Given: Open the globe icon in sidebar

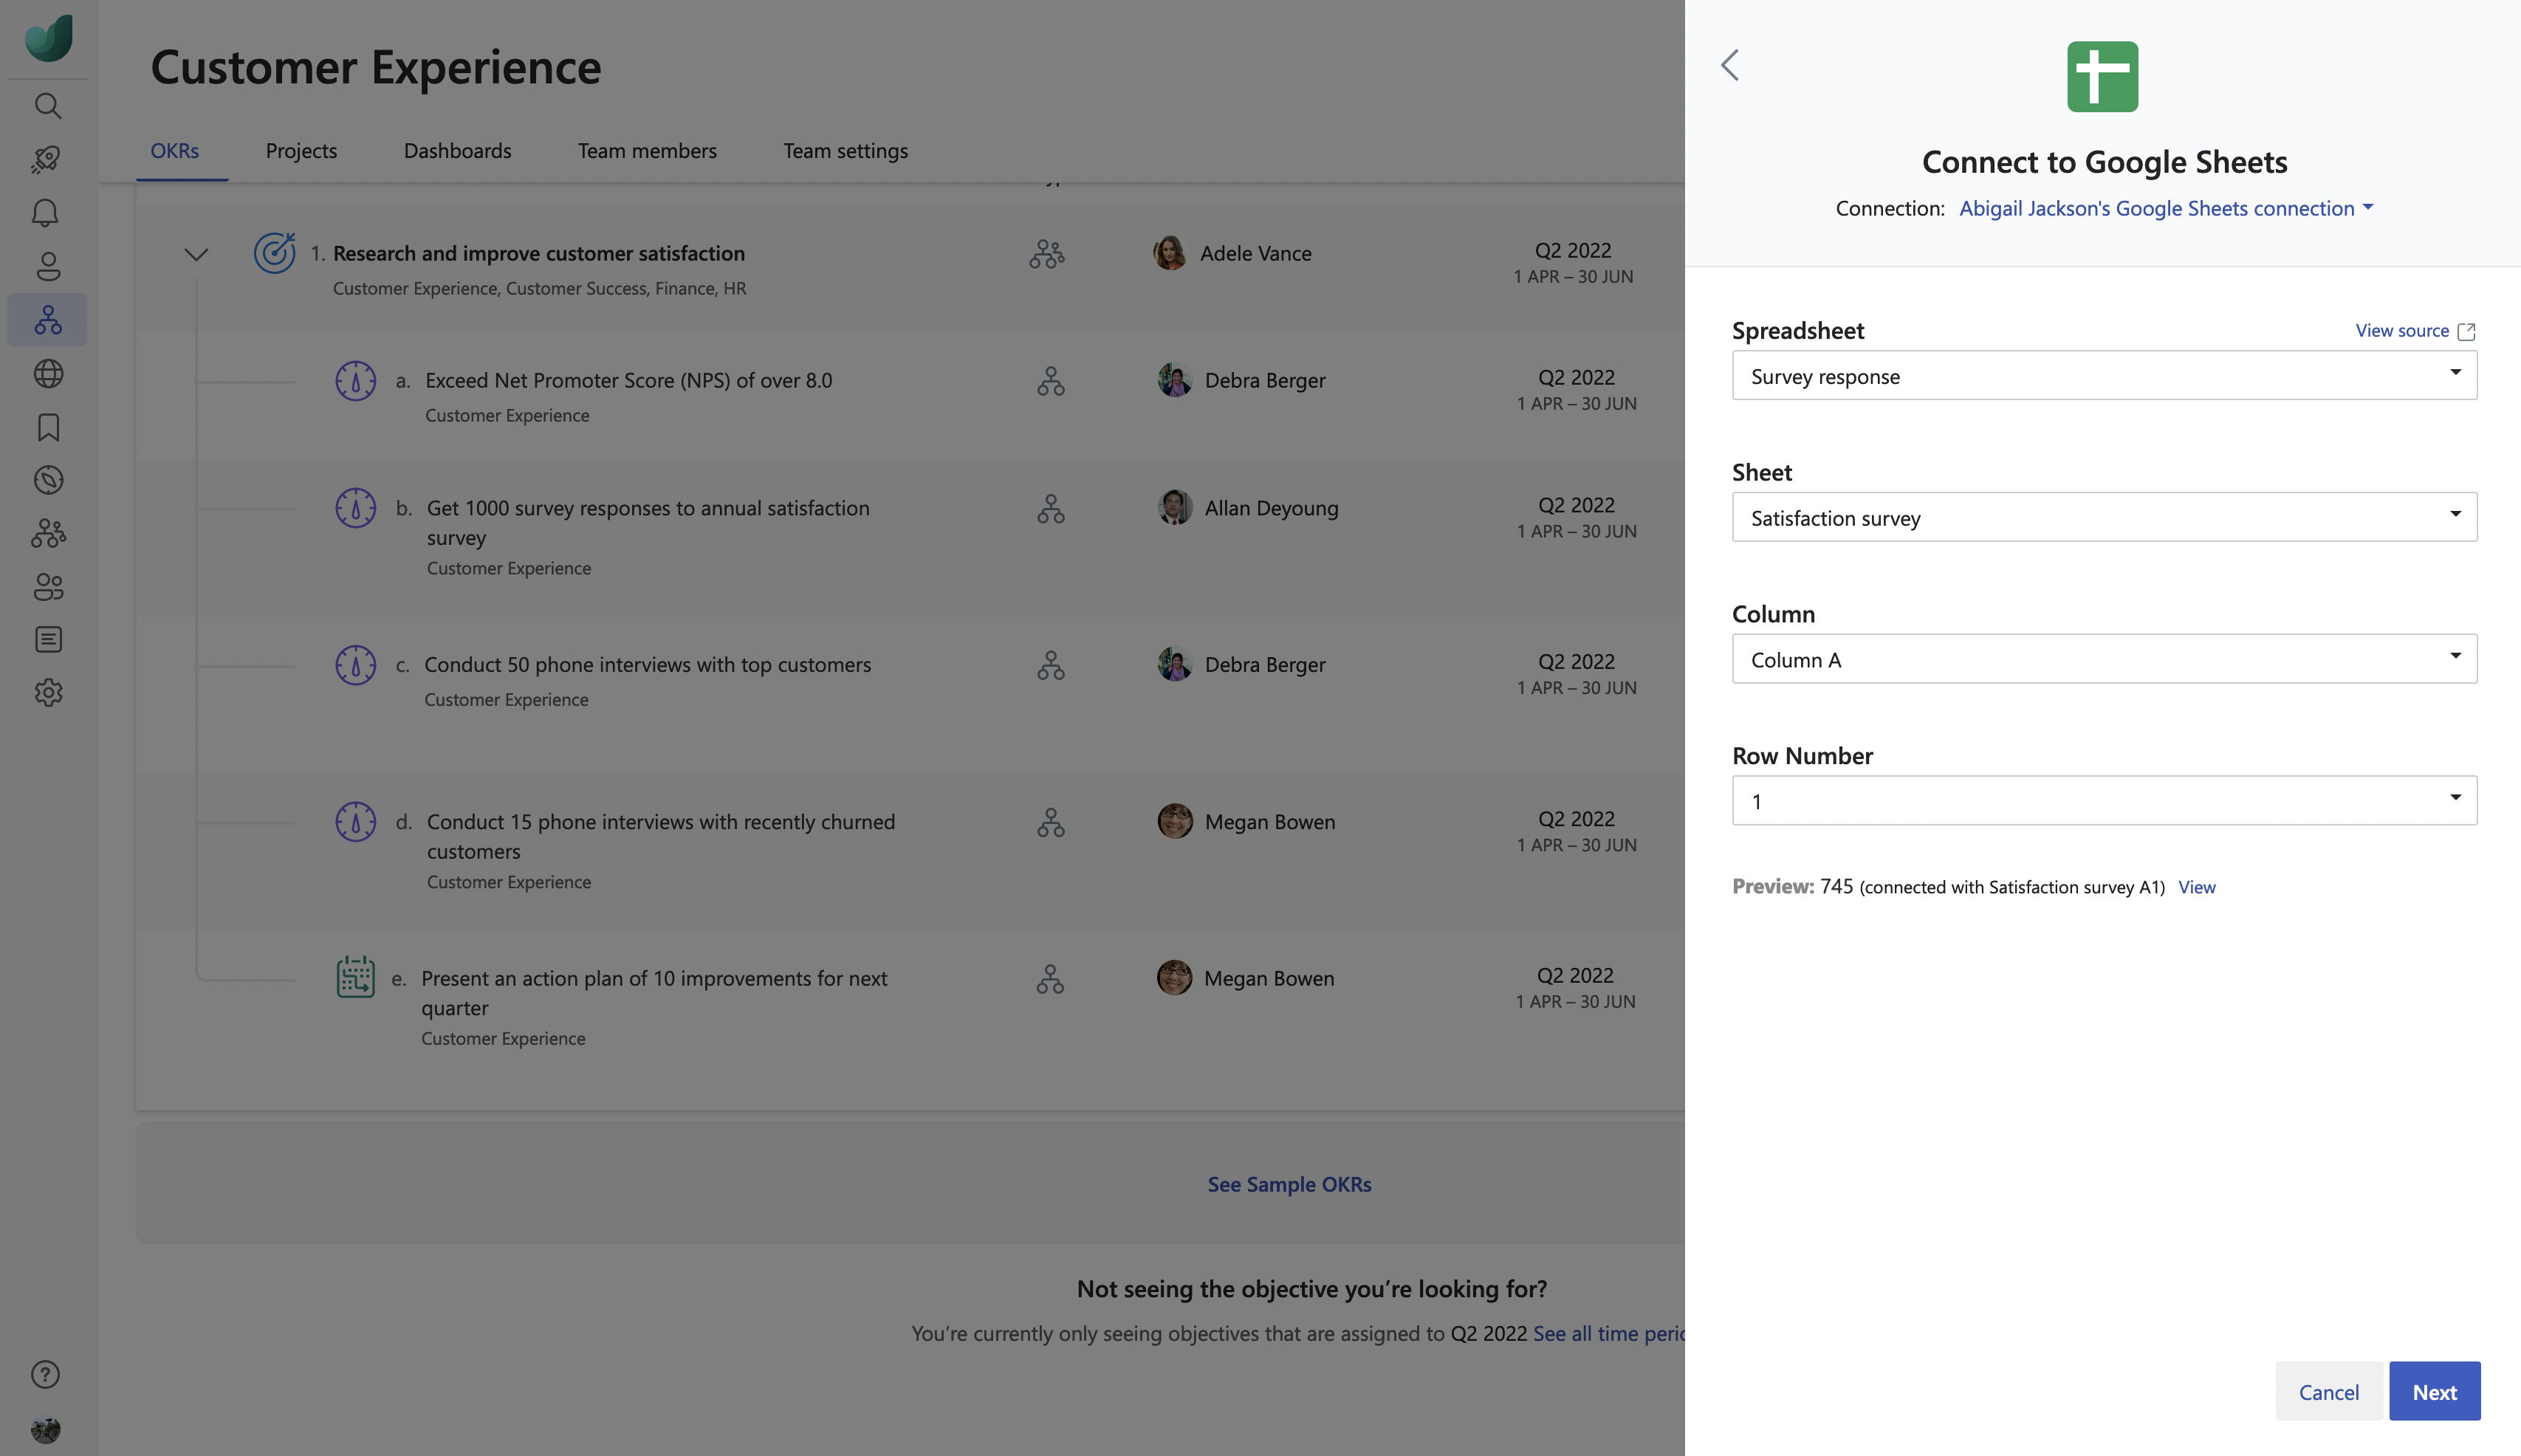Looking at the screenshot, I should coord(47,373).
